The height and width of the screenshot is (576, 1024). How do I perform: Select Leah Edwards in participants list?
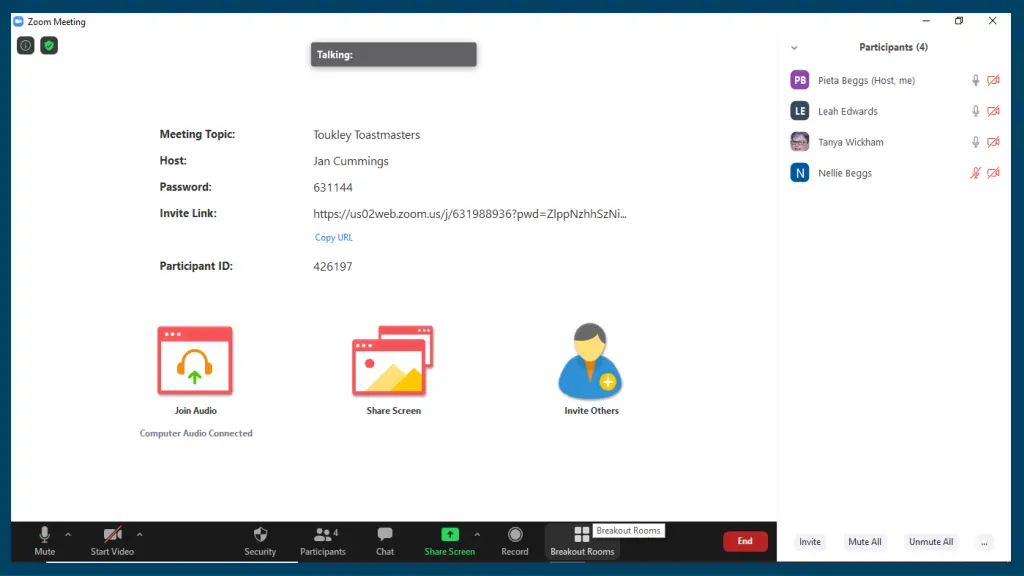(x=895, y=111)
